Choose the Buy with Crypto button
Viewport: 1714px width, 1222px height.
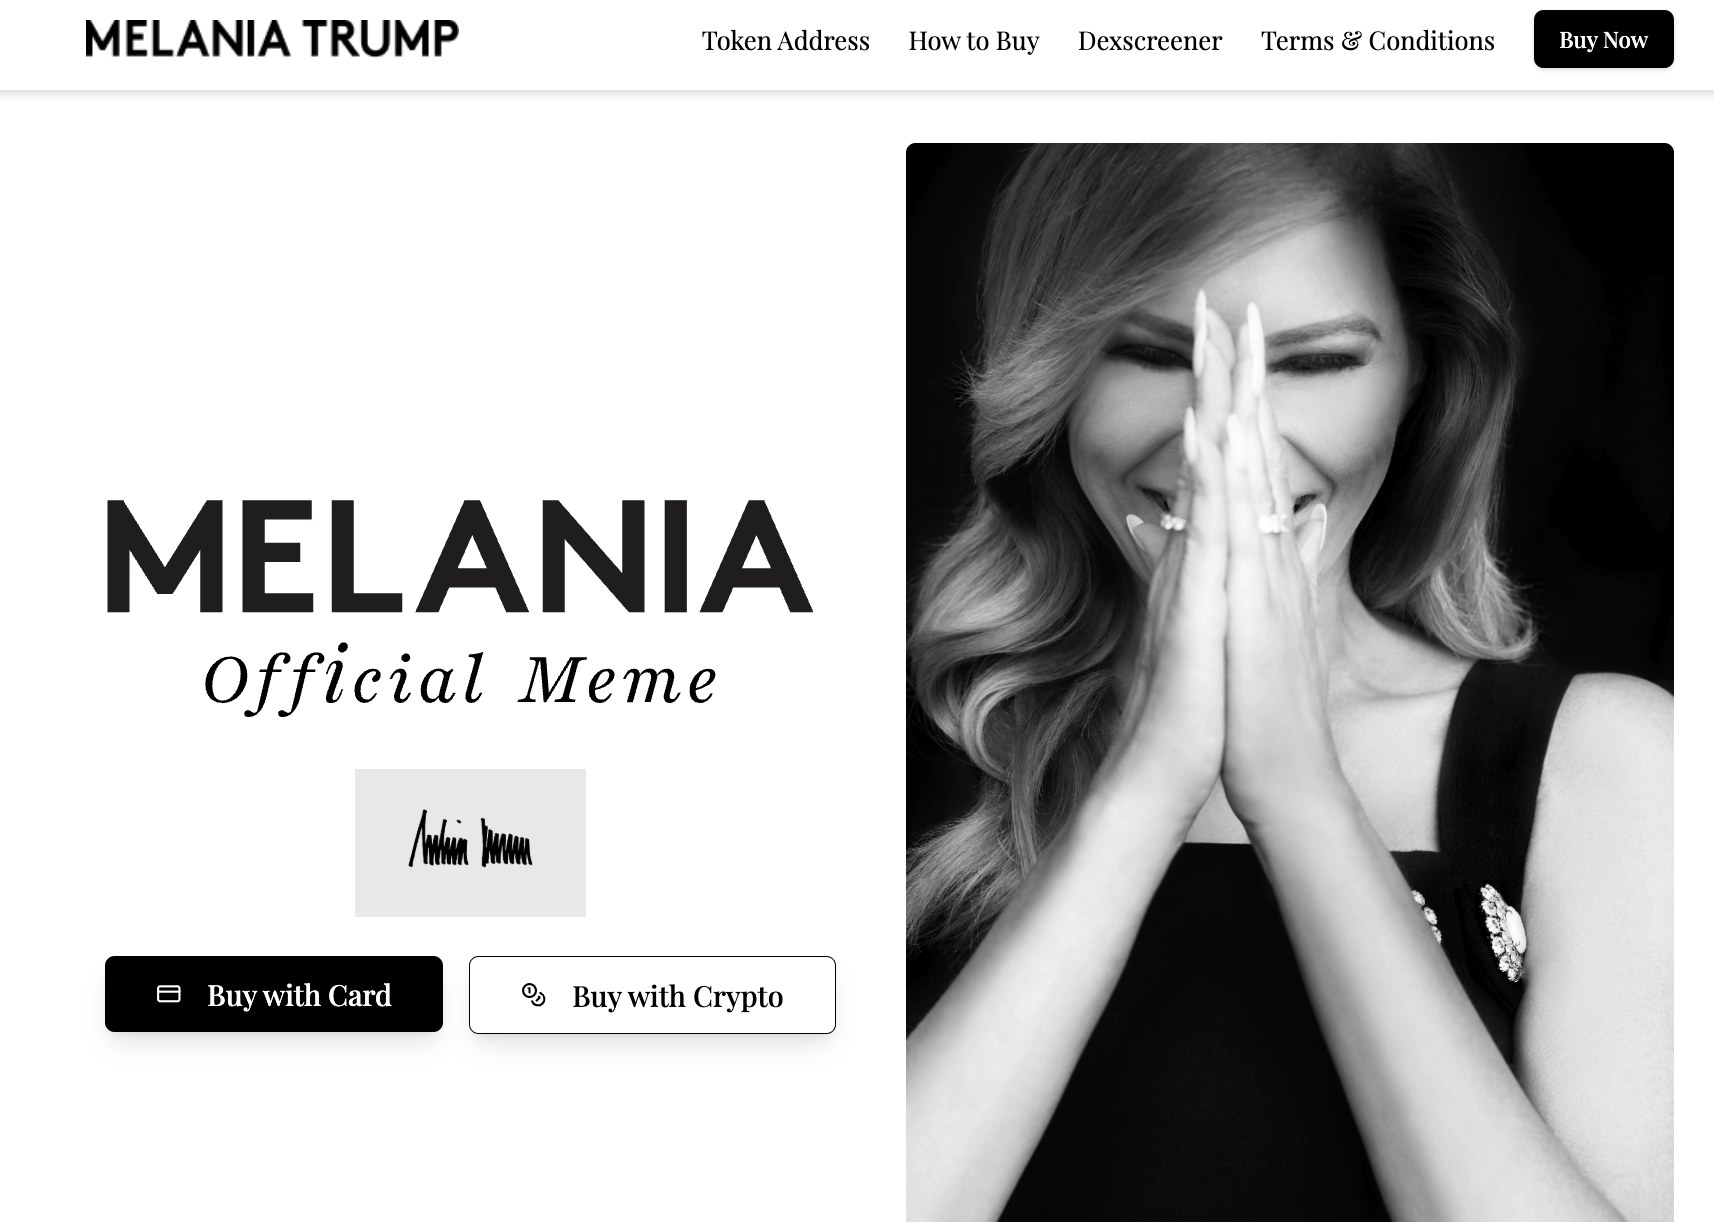tap(652, 995)
